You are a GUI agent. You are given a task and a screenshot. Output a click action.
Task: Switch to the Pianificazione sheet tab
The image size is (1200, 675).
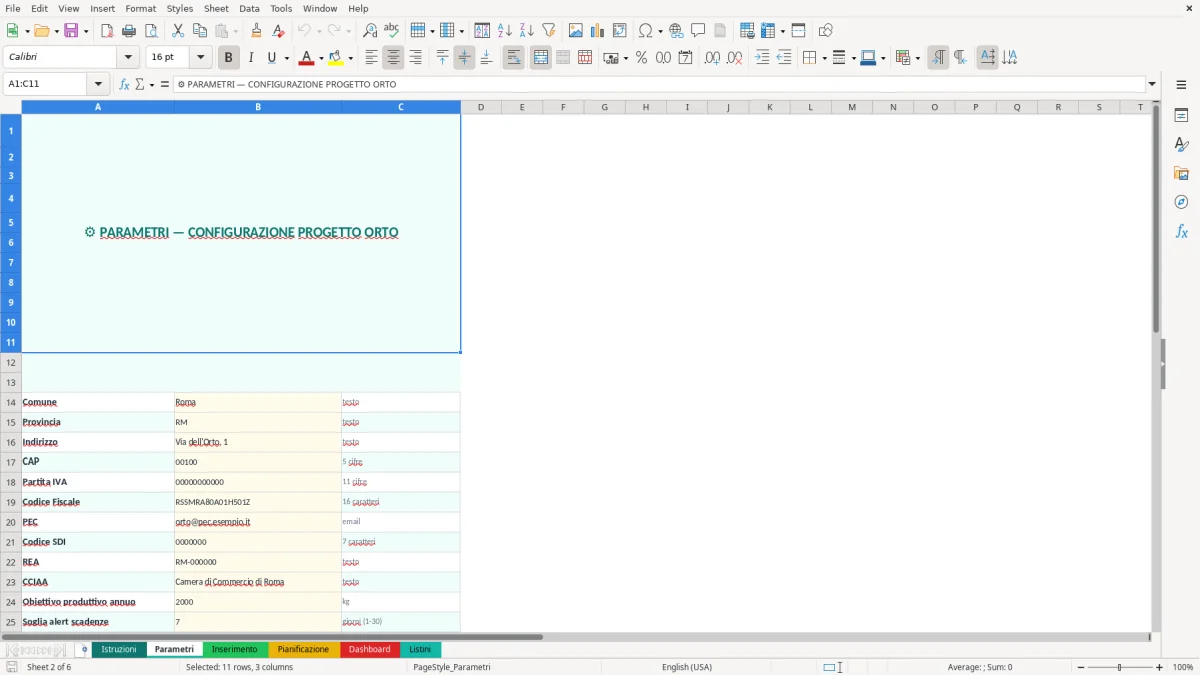point(303,649)
